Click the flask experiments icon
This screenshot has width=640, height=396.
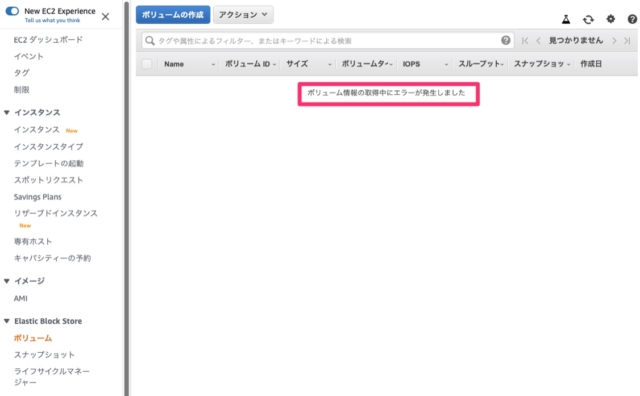[x=566, y=19]
